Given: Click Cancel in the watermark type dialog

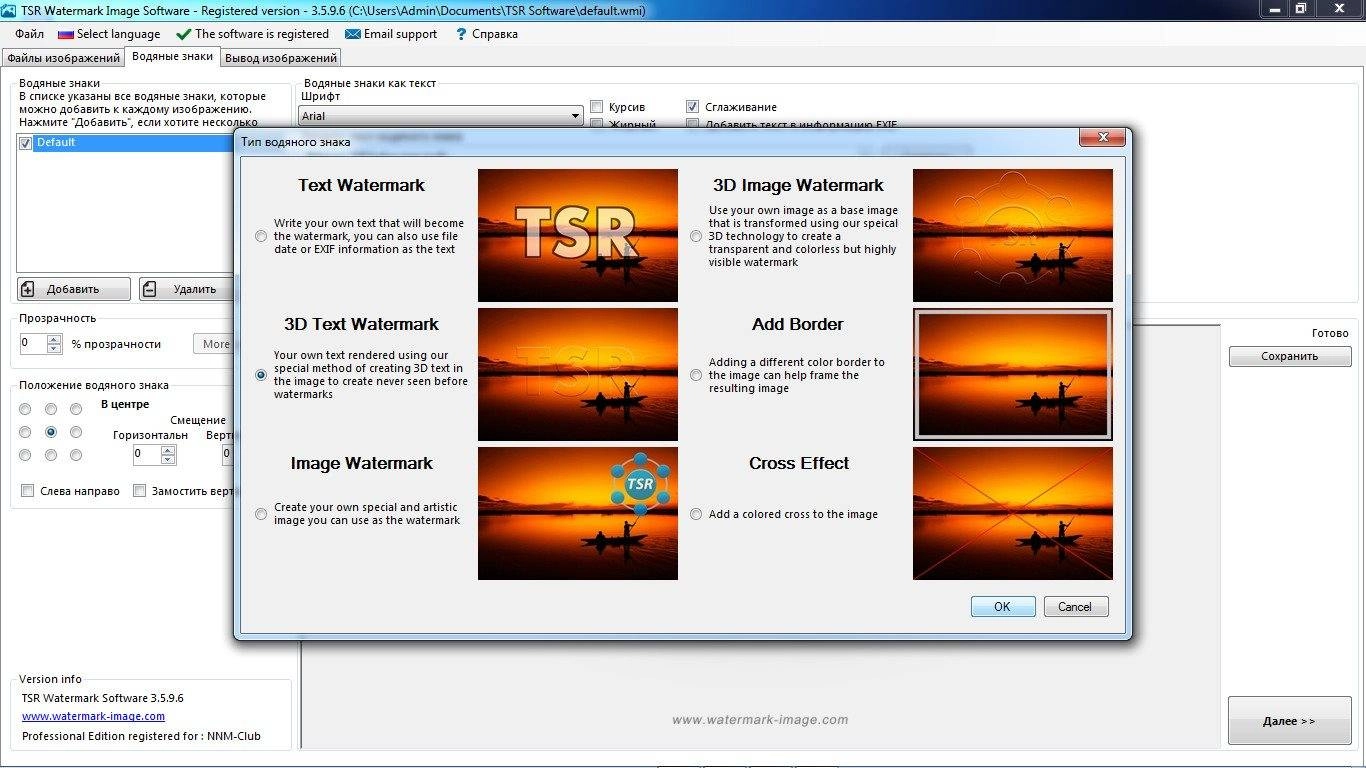Looking at the screenshot, I should pyautogui.click(x=1076, y=607).
